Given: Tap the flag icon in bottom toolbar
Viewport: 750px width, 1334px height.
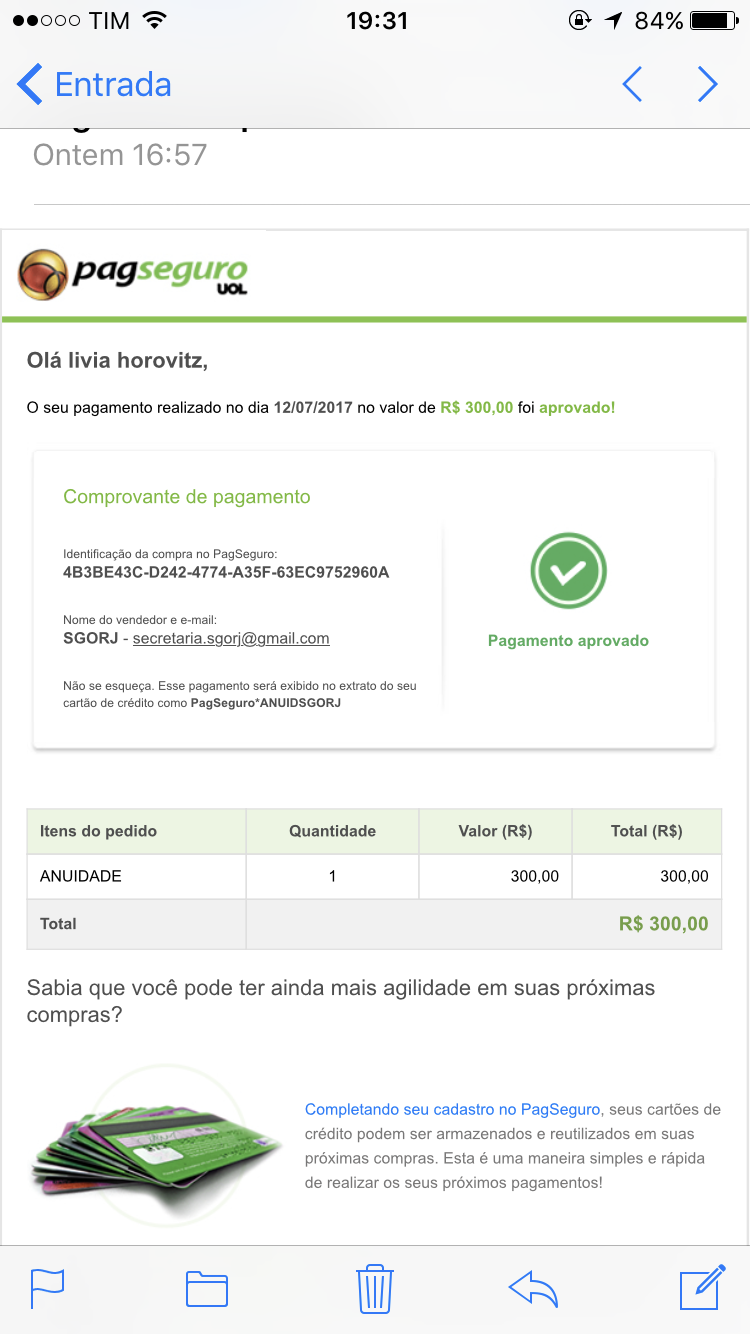Looking at the screenshot, I should click(x=47, y=1287).
